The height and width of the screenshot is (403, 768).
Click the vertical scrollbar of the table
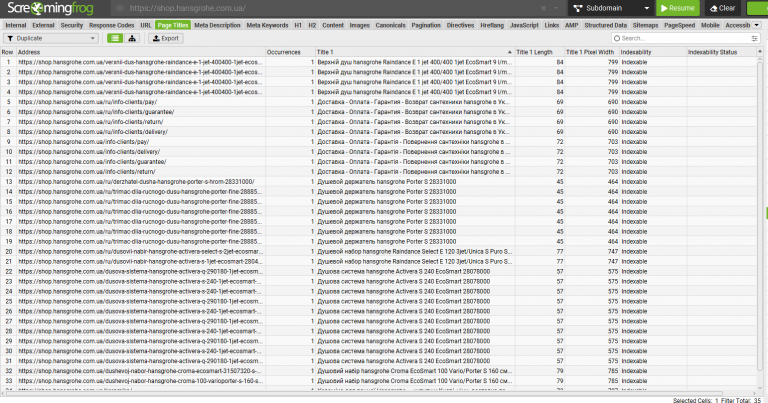pos(760,215)
